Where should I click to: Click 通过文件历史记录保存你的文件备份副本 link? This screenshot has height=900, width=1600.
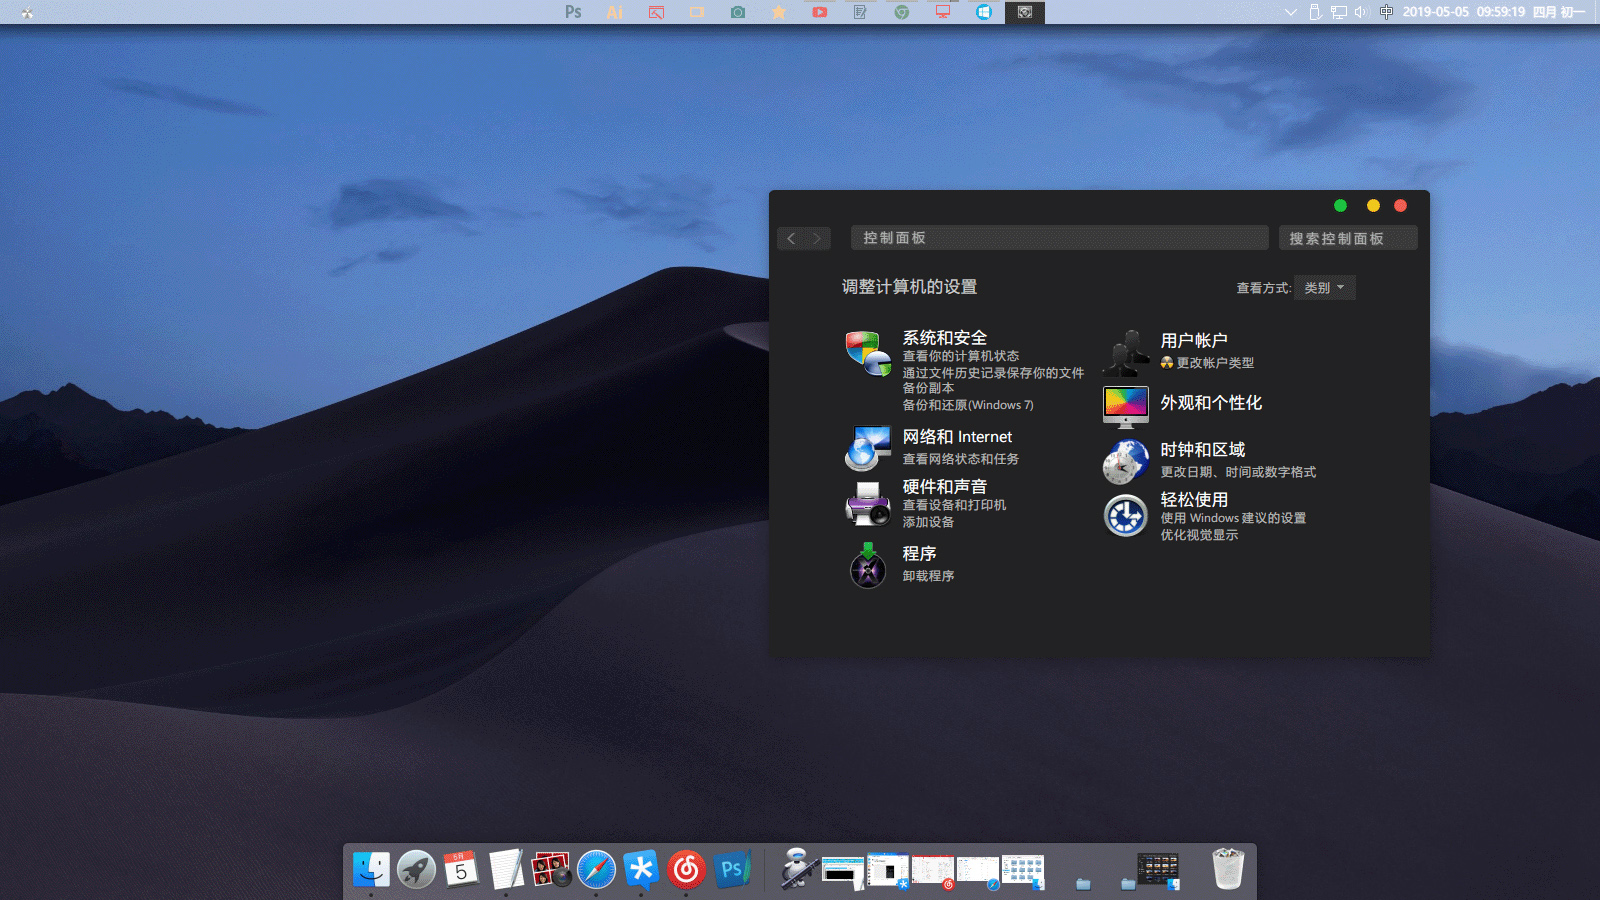(993, 380)
